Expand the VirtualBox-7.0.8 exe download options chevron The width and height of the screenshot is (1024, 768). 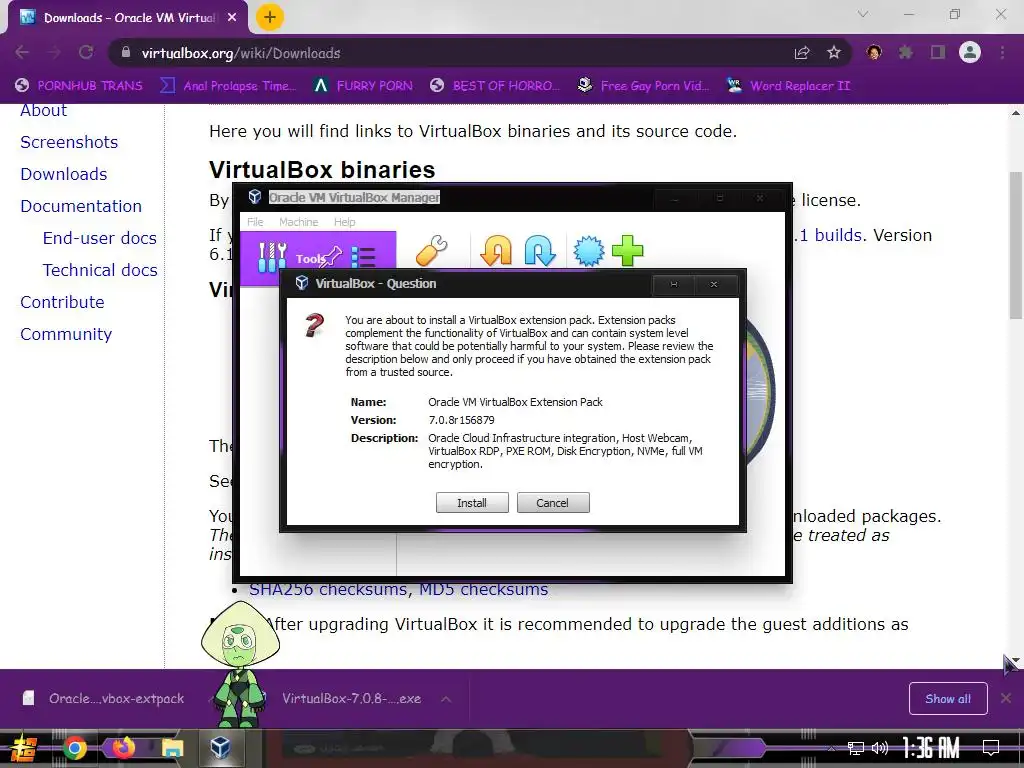446,699
